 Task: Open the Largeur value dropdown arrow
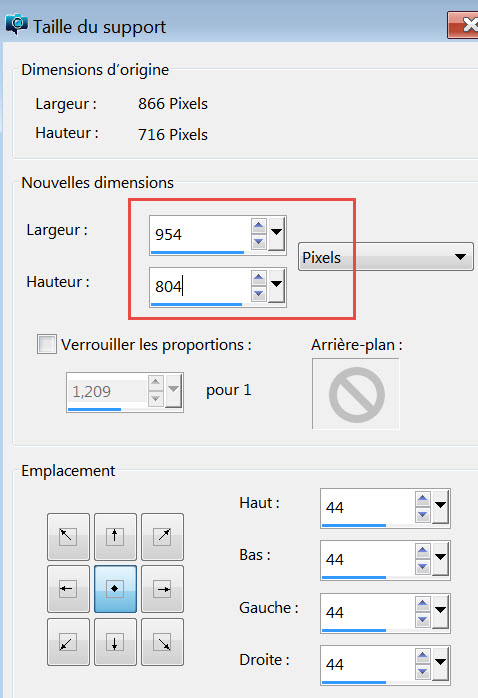tap(276, 234)
